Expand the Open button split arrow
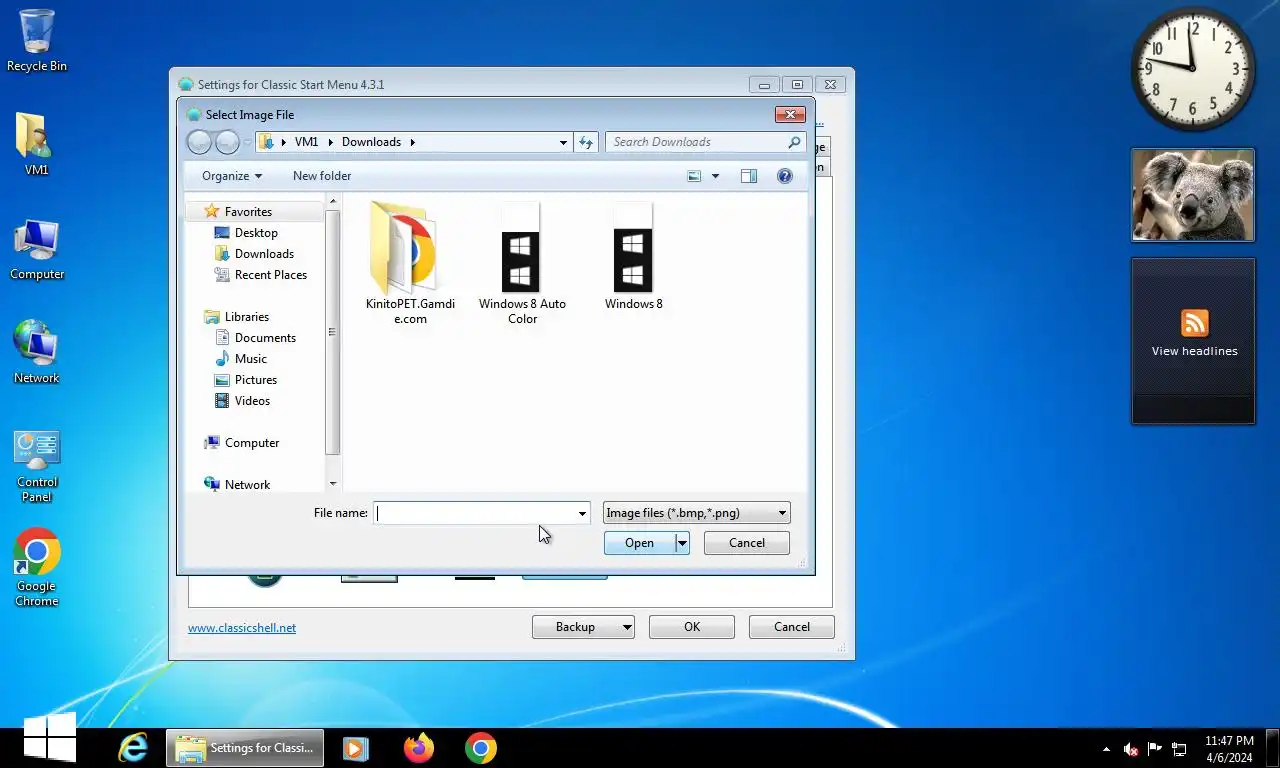This screenshot has height=768, width=1280. tap(682, 543)
